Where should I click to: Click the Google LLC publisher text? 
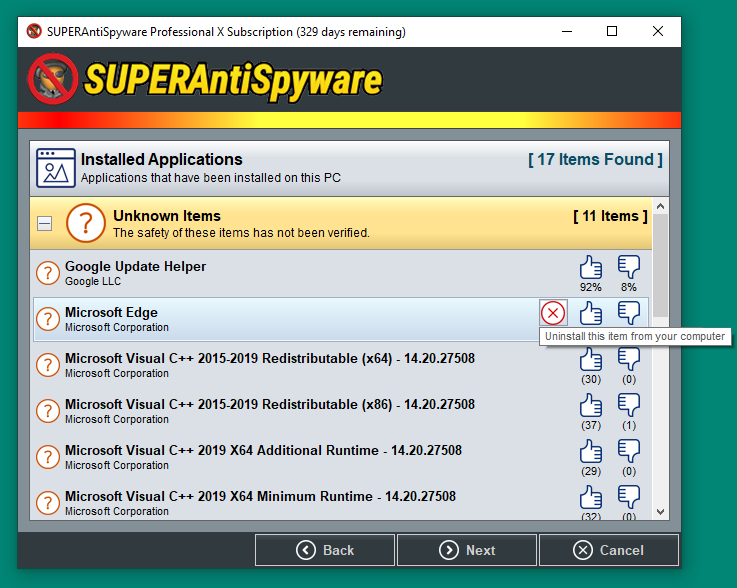[x=93, y=282]
